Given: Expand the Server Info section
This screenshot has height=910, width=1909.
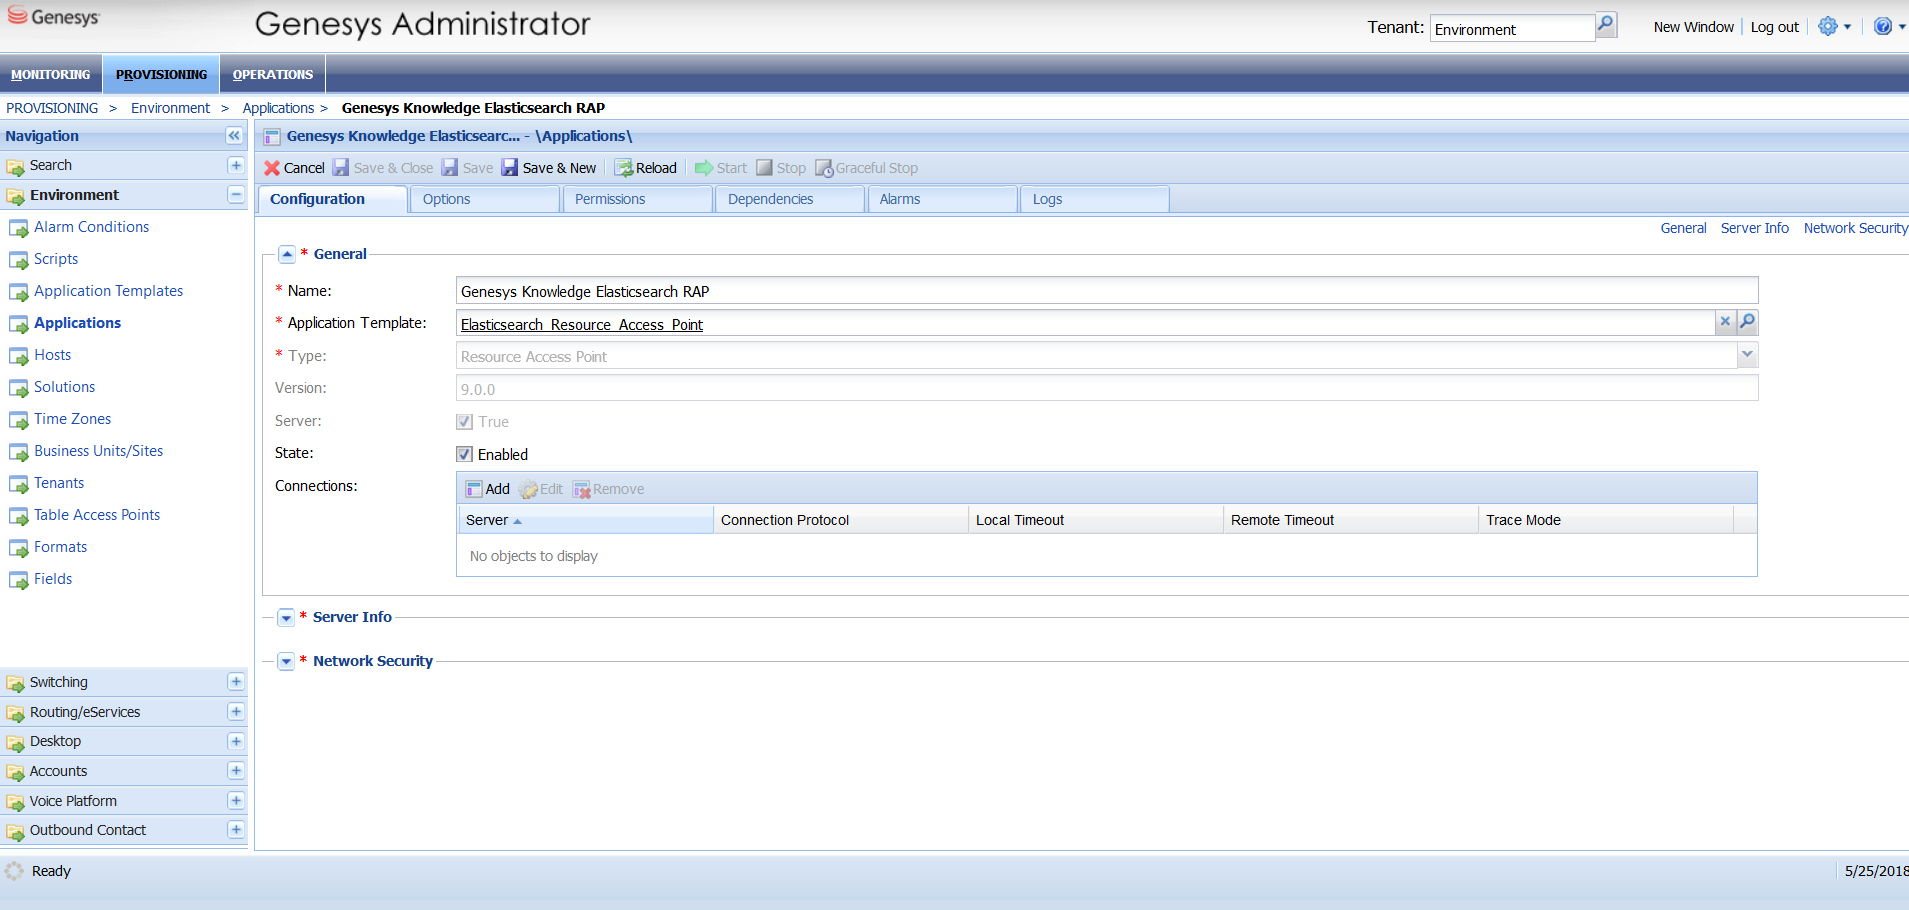Looking at the screenshot, I should tap(286, 618).
